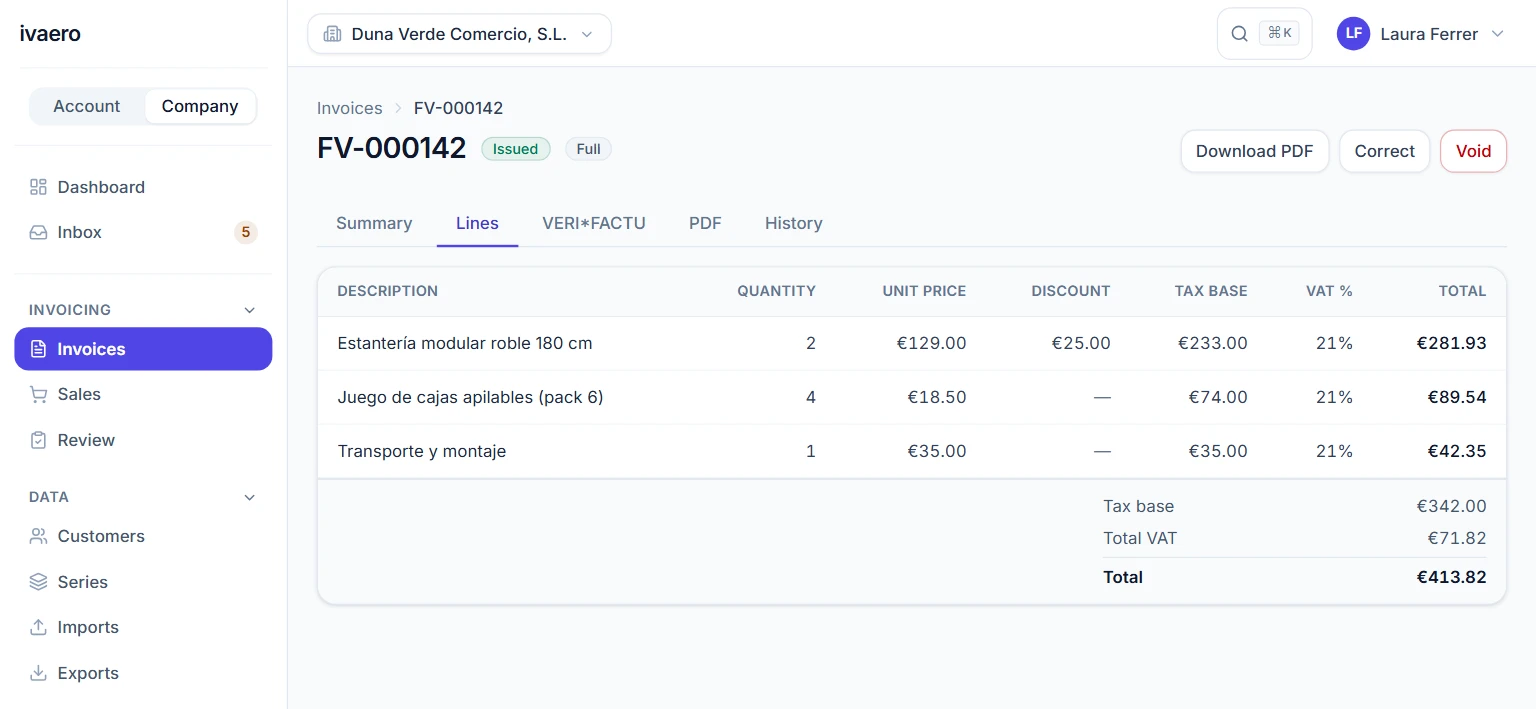Open Customers in the sidebar
The width and height of the screenshot is (1536, 709).
pos(143,536)
